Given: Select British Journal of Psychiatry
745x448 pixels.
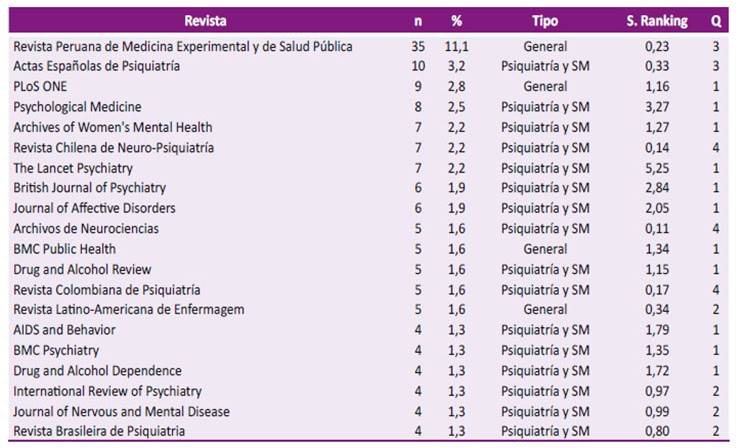Looking at the screenshot, I should [89, 188].
